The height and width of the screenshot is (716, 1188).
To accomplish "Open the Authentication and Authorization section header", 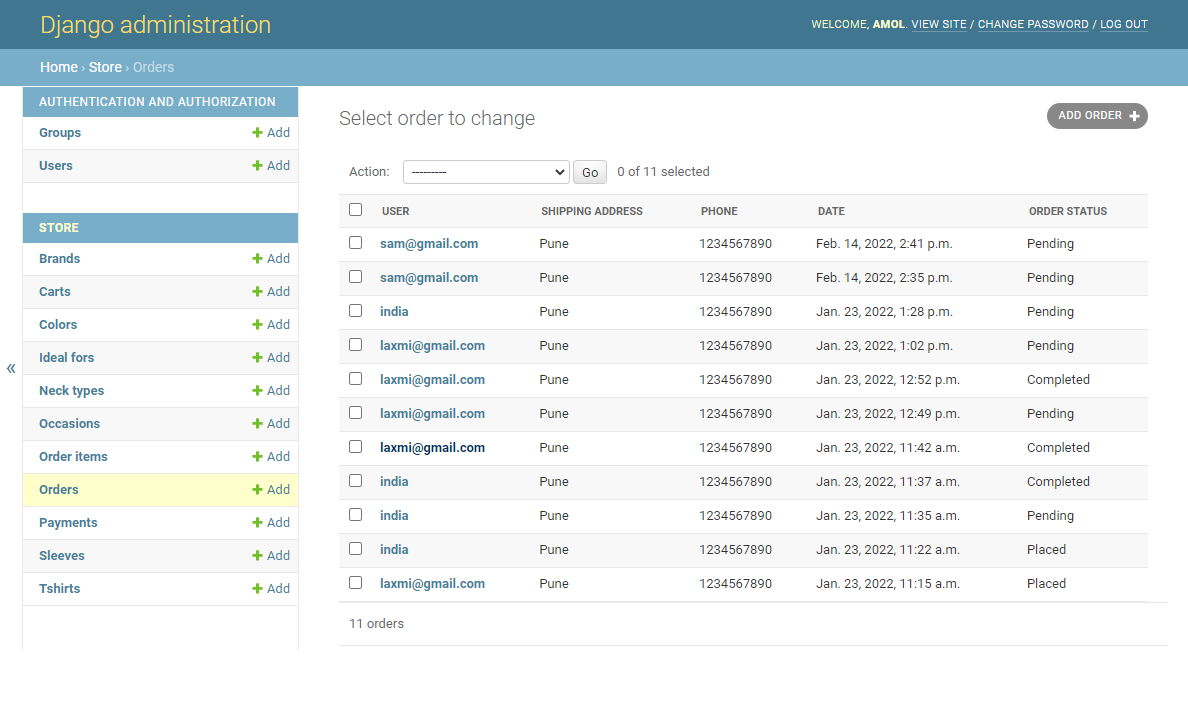I will click(x=158, y=102).
